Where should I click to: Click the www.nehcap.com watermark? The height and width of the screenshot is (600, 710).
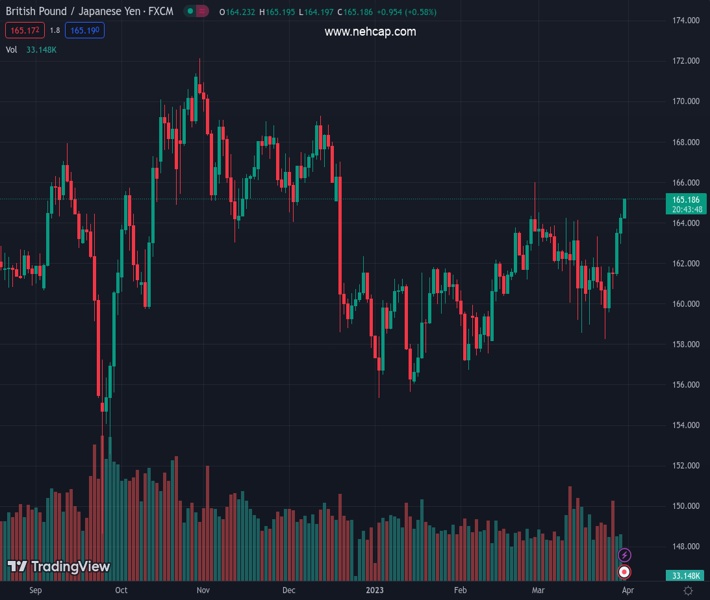pyautogui.click(x=370, y=32)
